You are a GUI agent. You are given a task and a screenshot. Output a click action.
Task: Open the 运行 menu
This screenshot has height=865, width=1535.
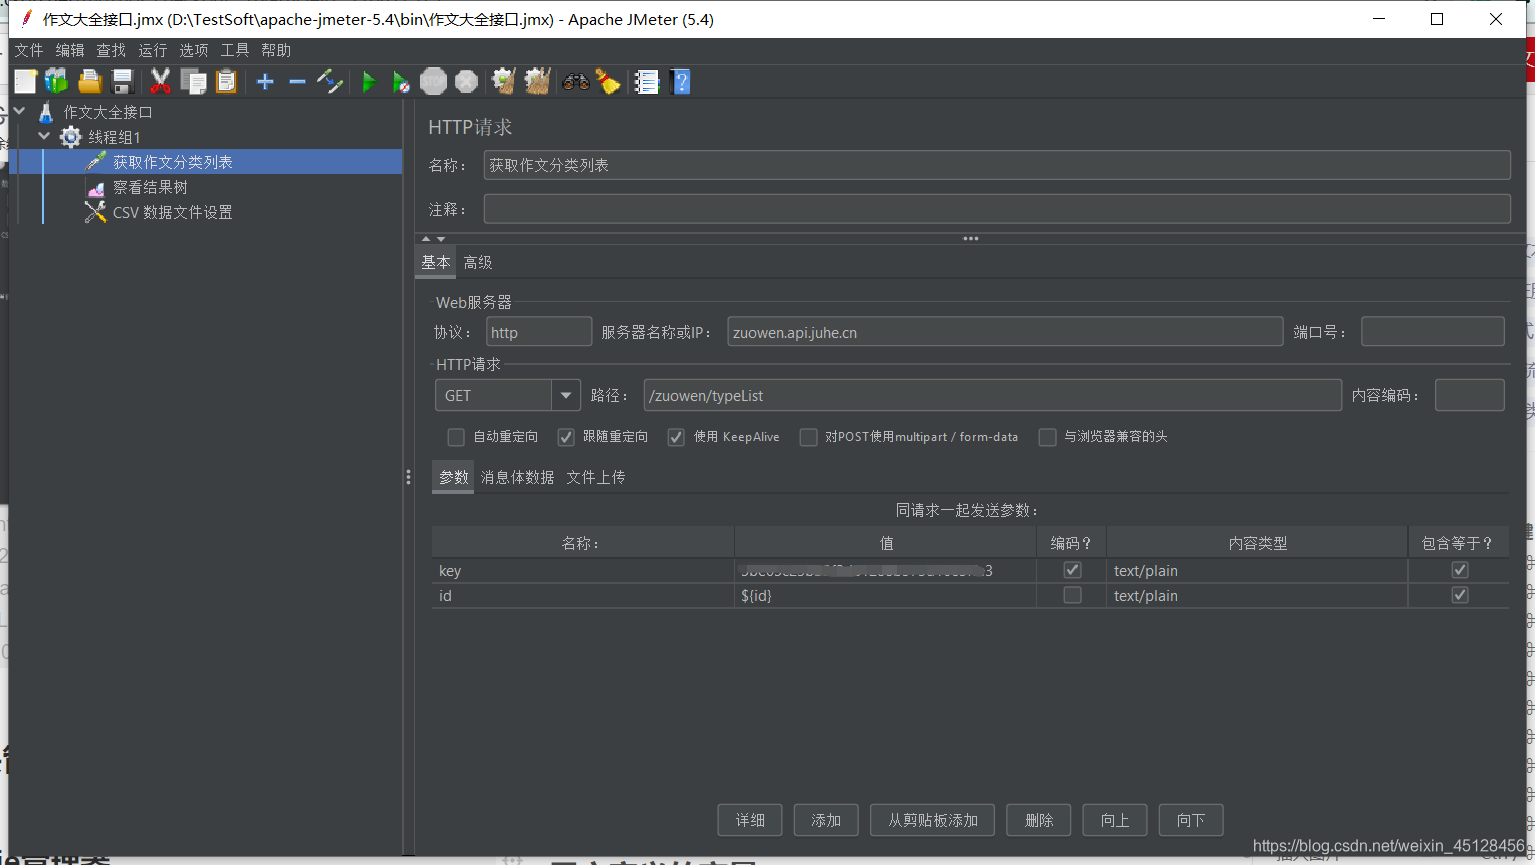[153, 50]
